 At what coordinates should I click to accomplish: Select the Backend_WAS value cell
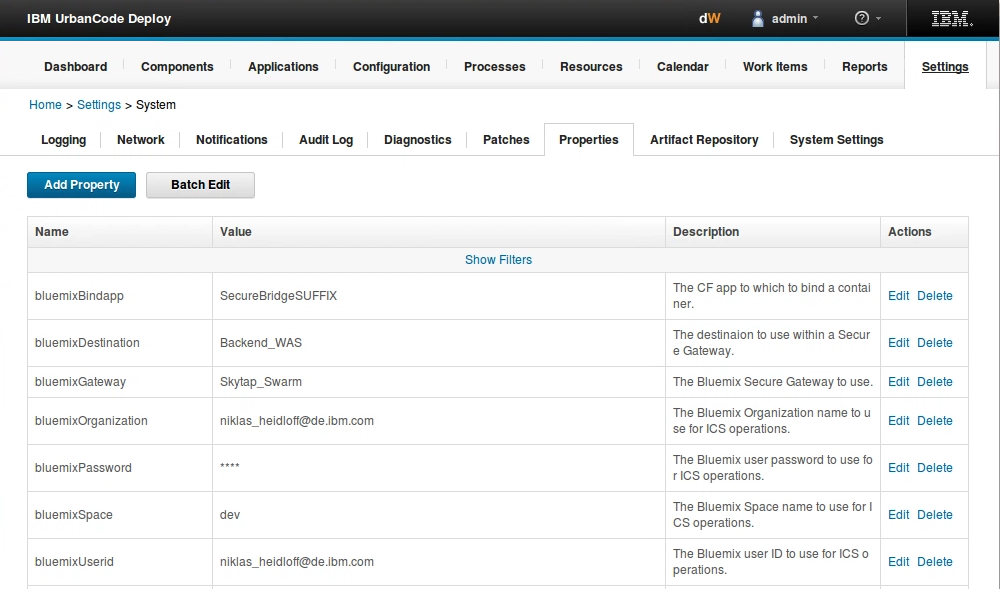[x=439, y=343]
